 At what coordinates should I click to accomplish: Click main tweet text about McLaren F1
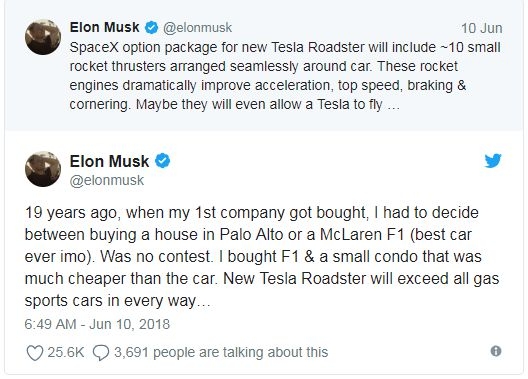[262, 256]
